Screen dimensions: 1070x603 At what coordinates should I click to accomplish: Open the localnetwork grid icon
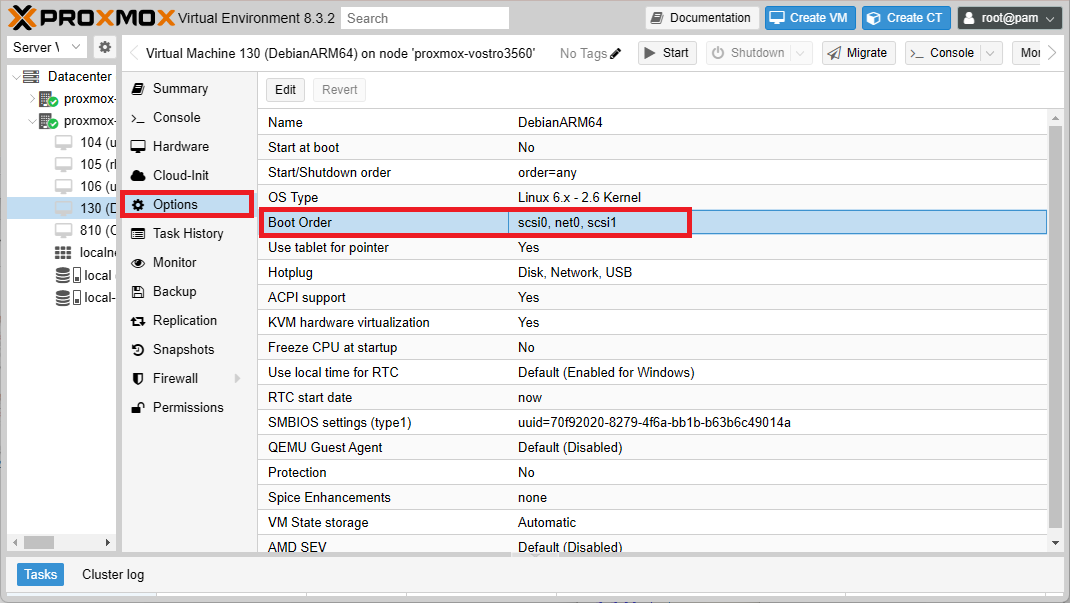point(63,252)
